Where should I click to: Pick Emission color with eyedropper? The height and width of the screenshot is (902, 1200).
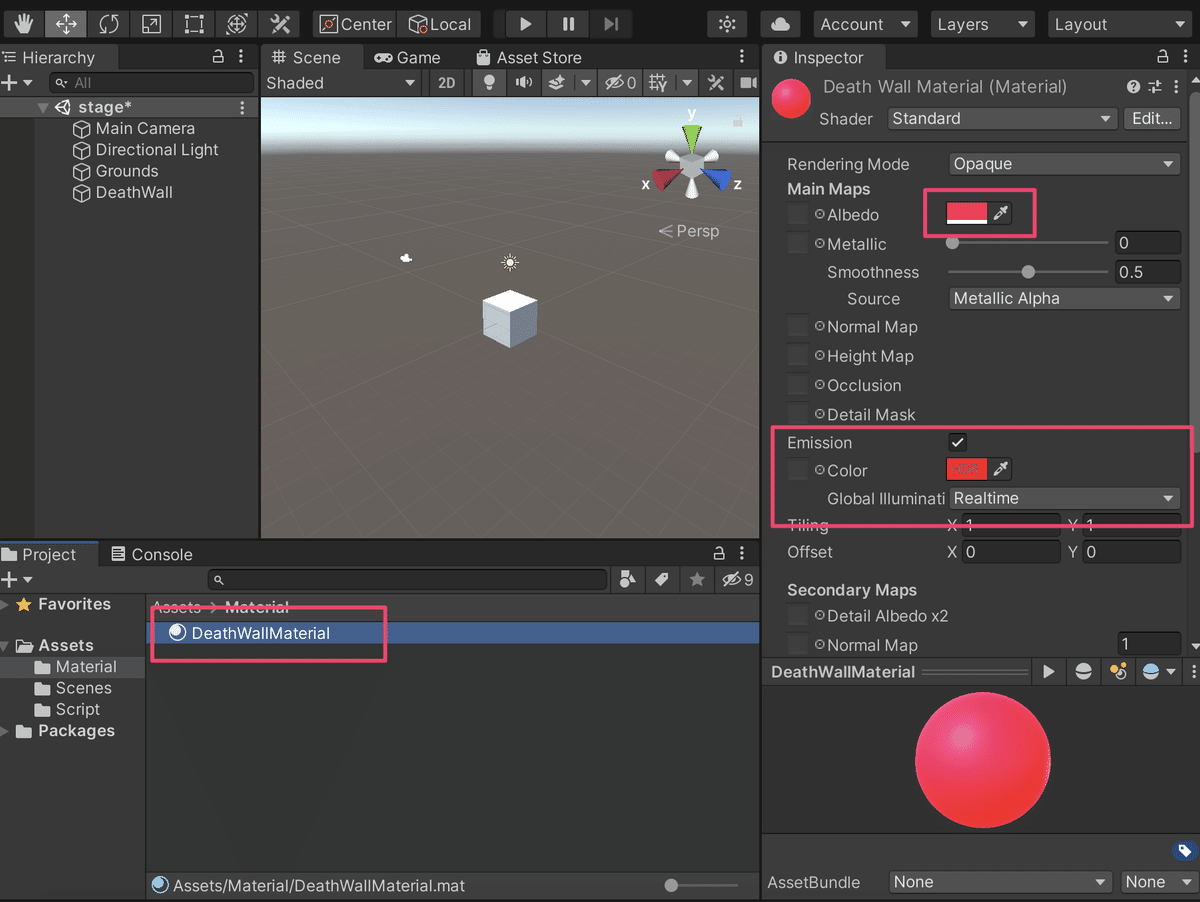coord(1000,469)
